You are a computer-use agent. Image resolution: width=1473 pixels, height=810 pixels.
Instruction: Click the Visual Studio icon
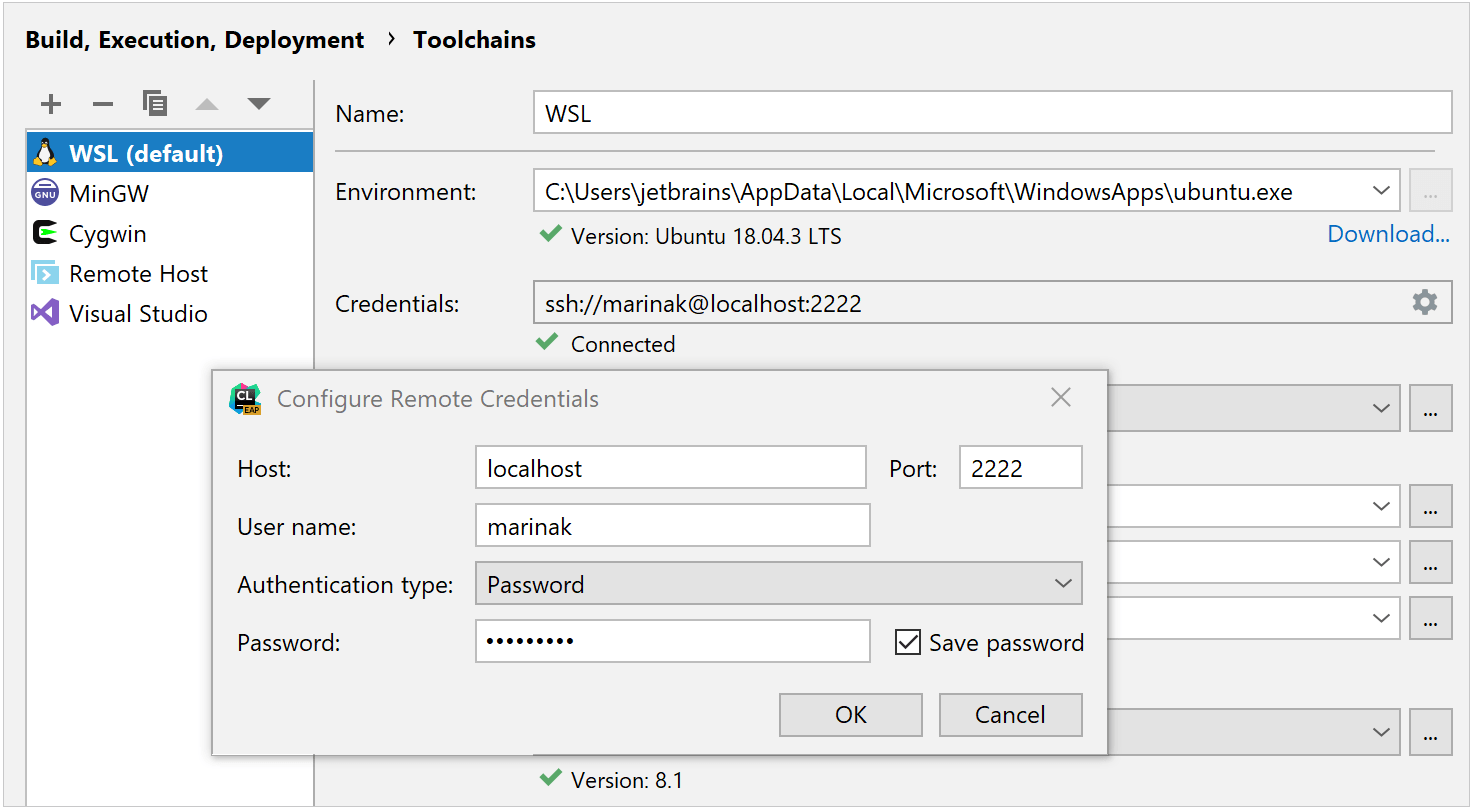pyautogui.click(x=45, y=313)
